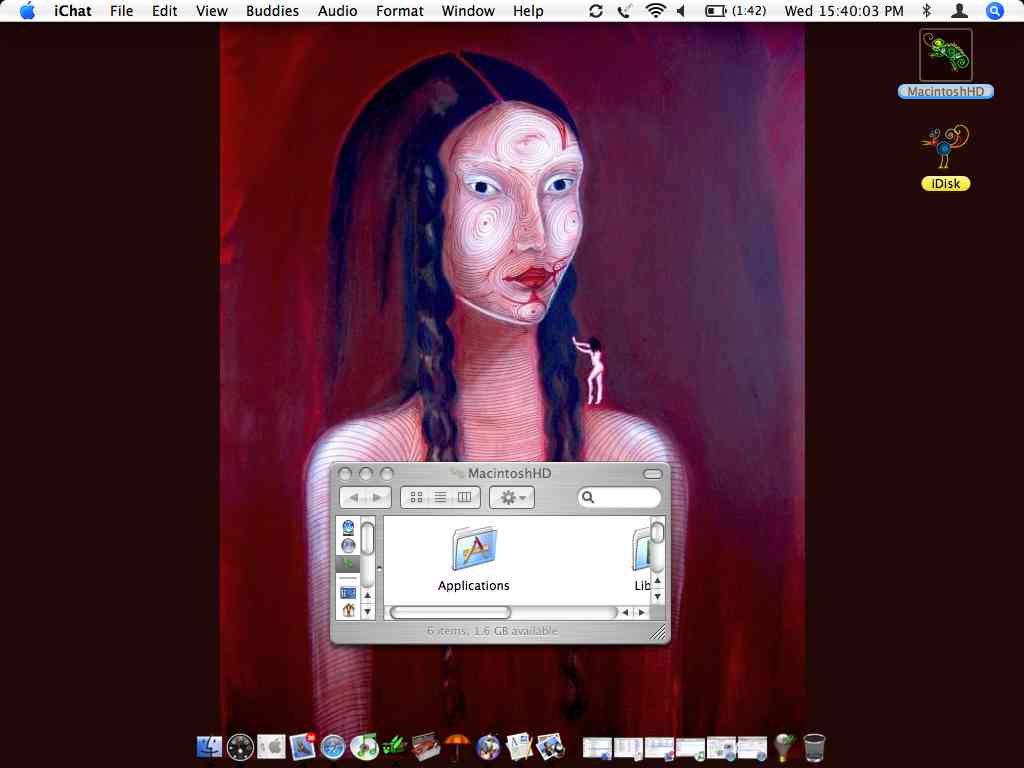Open Dashboard from the Dock

tap(240, 746)
